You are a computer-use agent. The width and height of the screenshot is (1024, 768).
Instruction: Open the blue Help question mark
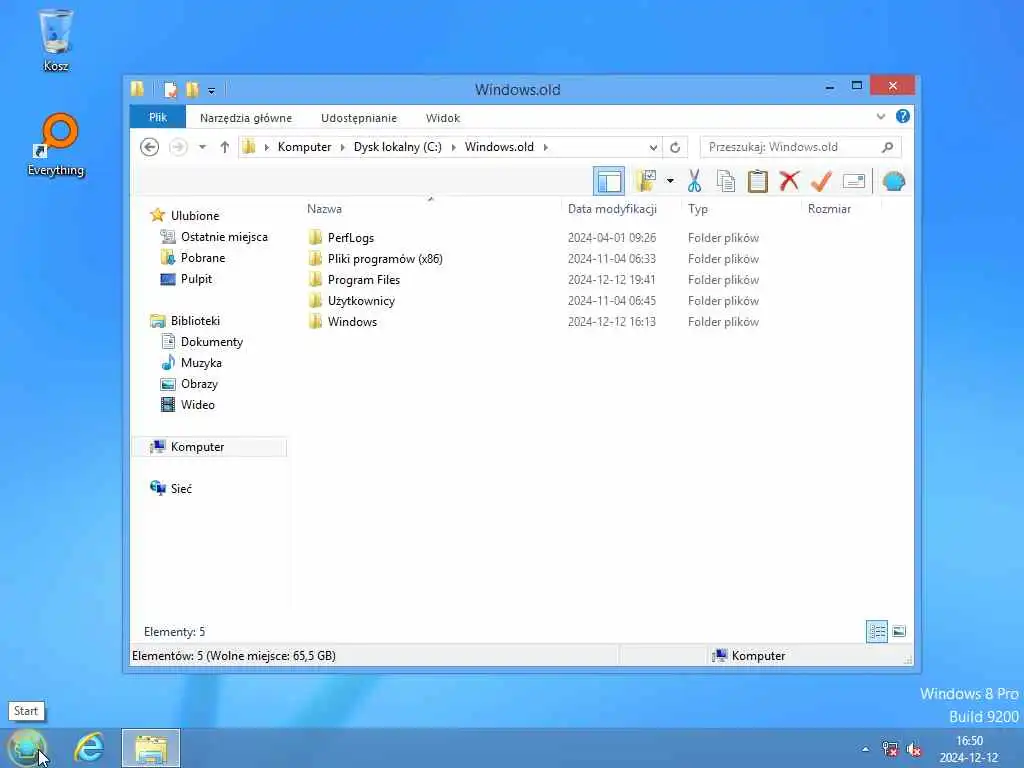tap(903, 116)
